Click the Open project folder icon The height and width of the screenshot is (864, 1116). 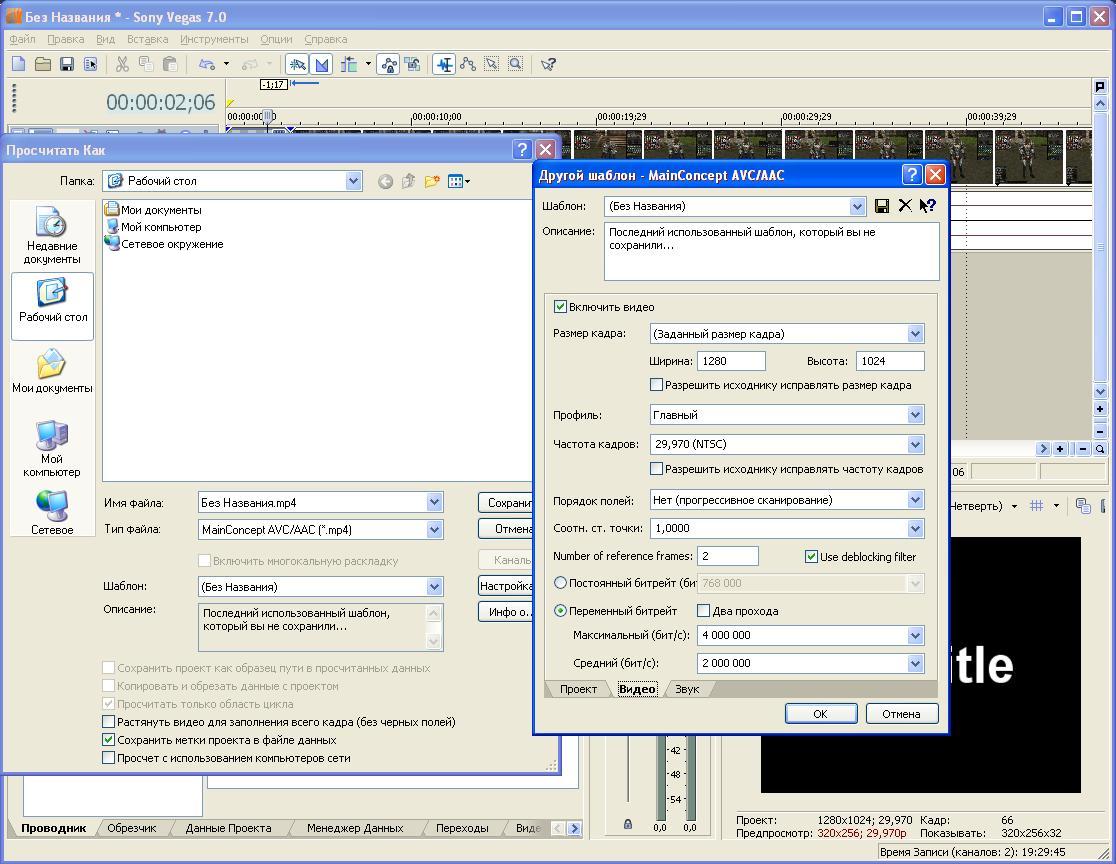[43, 64]
